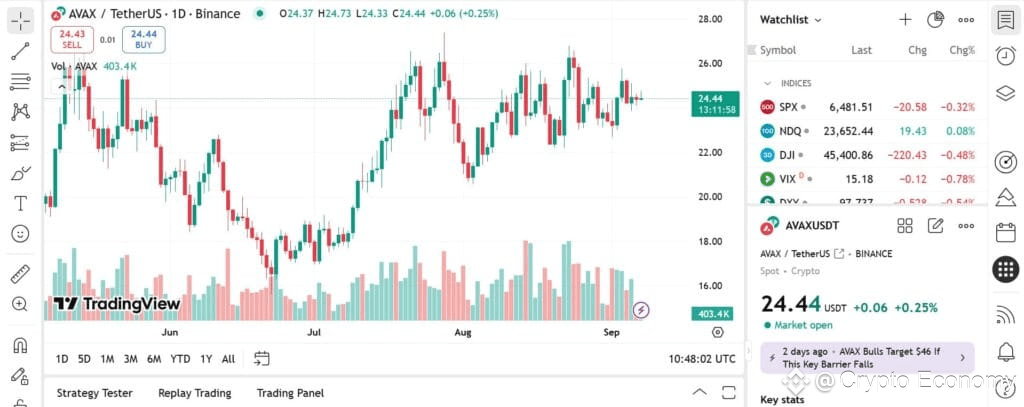Collapse the INDICES watchlist section
The width and height of the screenshot is (1024, 407).
767,84
